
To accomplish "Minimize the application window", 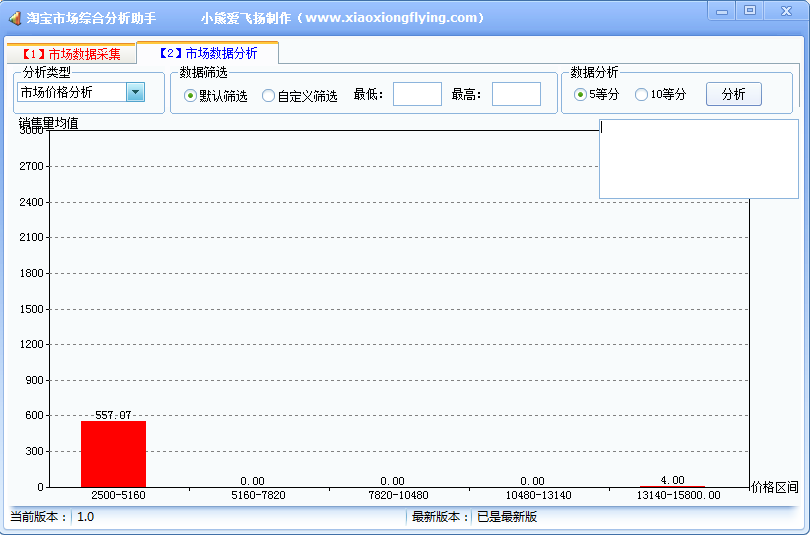I will pyautogui.click(x=721, y=10).
